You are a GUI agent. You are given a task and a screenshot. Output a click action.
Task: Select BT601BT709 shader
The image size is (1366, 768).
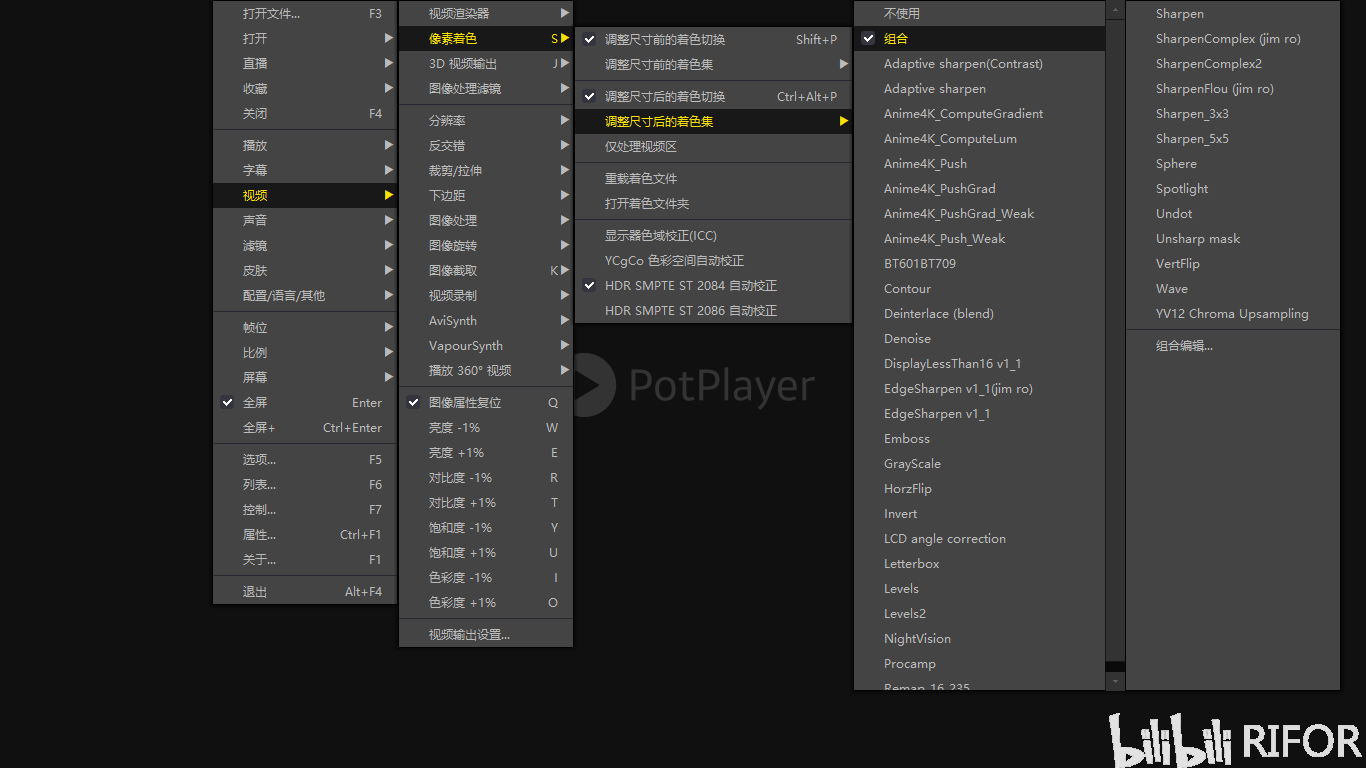tap(980, 263)
